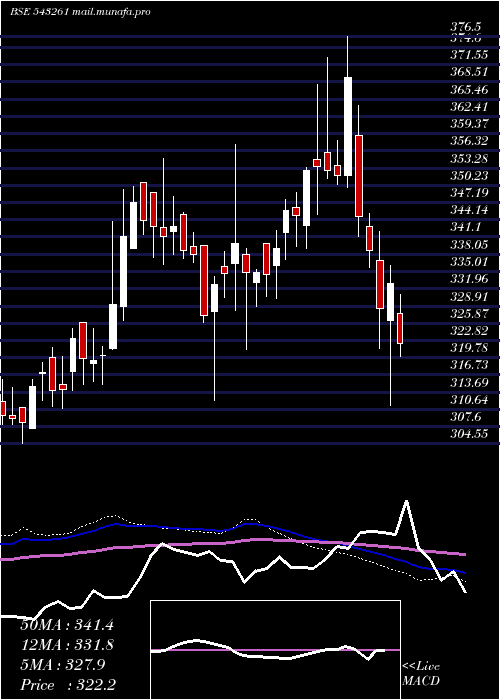Click the 356.32 price axis label
Viewport: 500px width, 700px height.
coord(469,141)
